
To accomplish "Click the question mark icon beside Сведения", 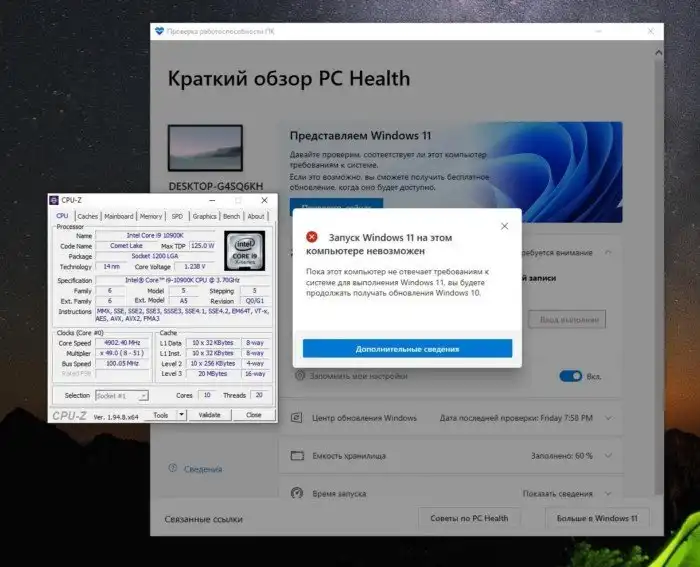I will [173, 468].
